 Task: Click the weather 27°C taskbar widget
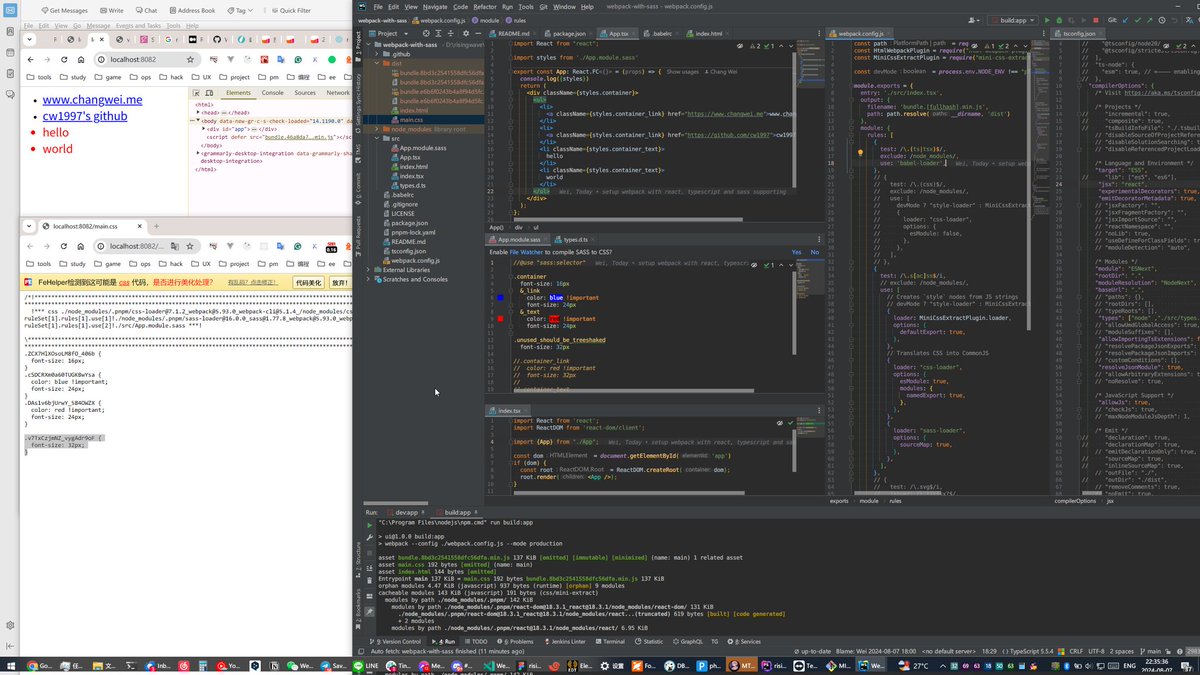912,665
